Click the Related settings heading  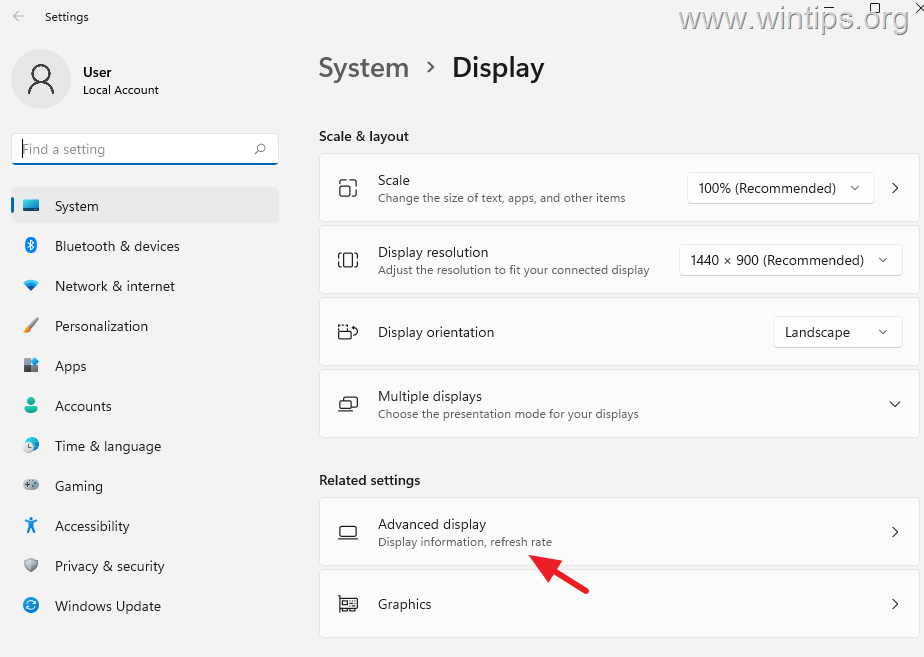tap(369, 480)
